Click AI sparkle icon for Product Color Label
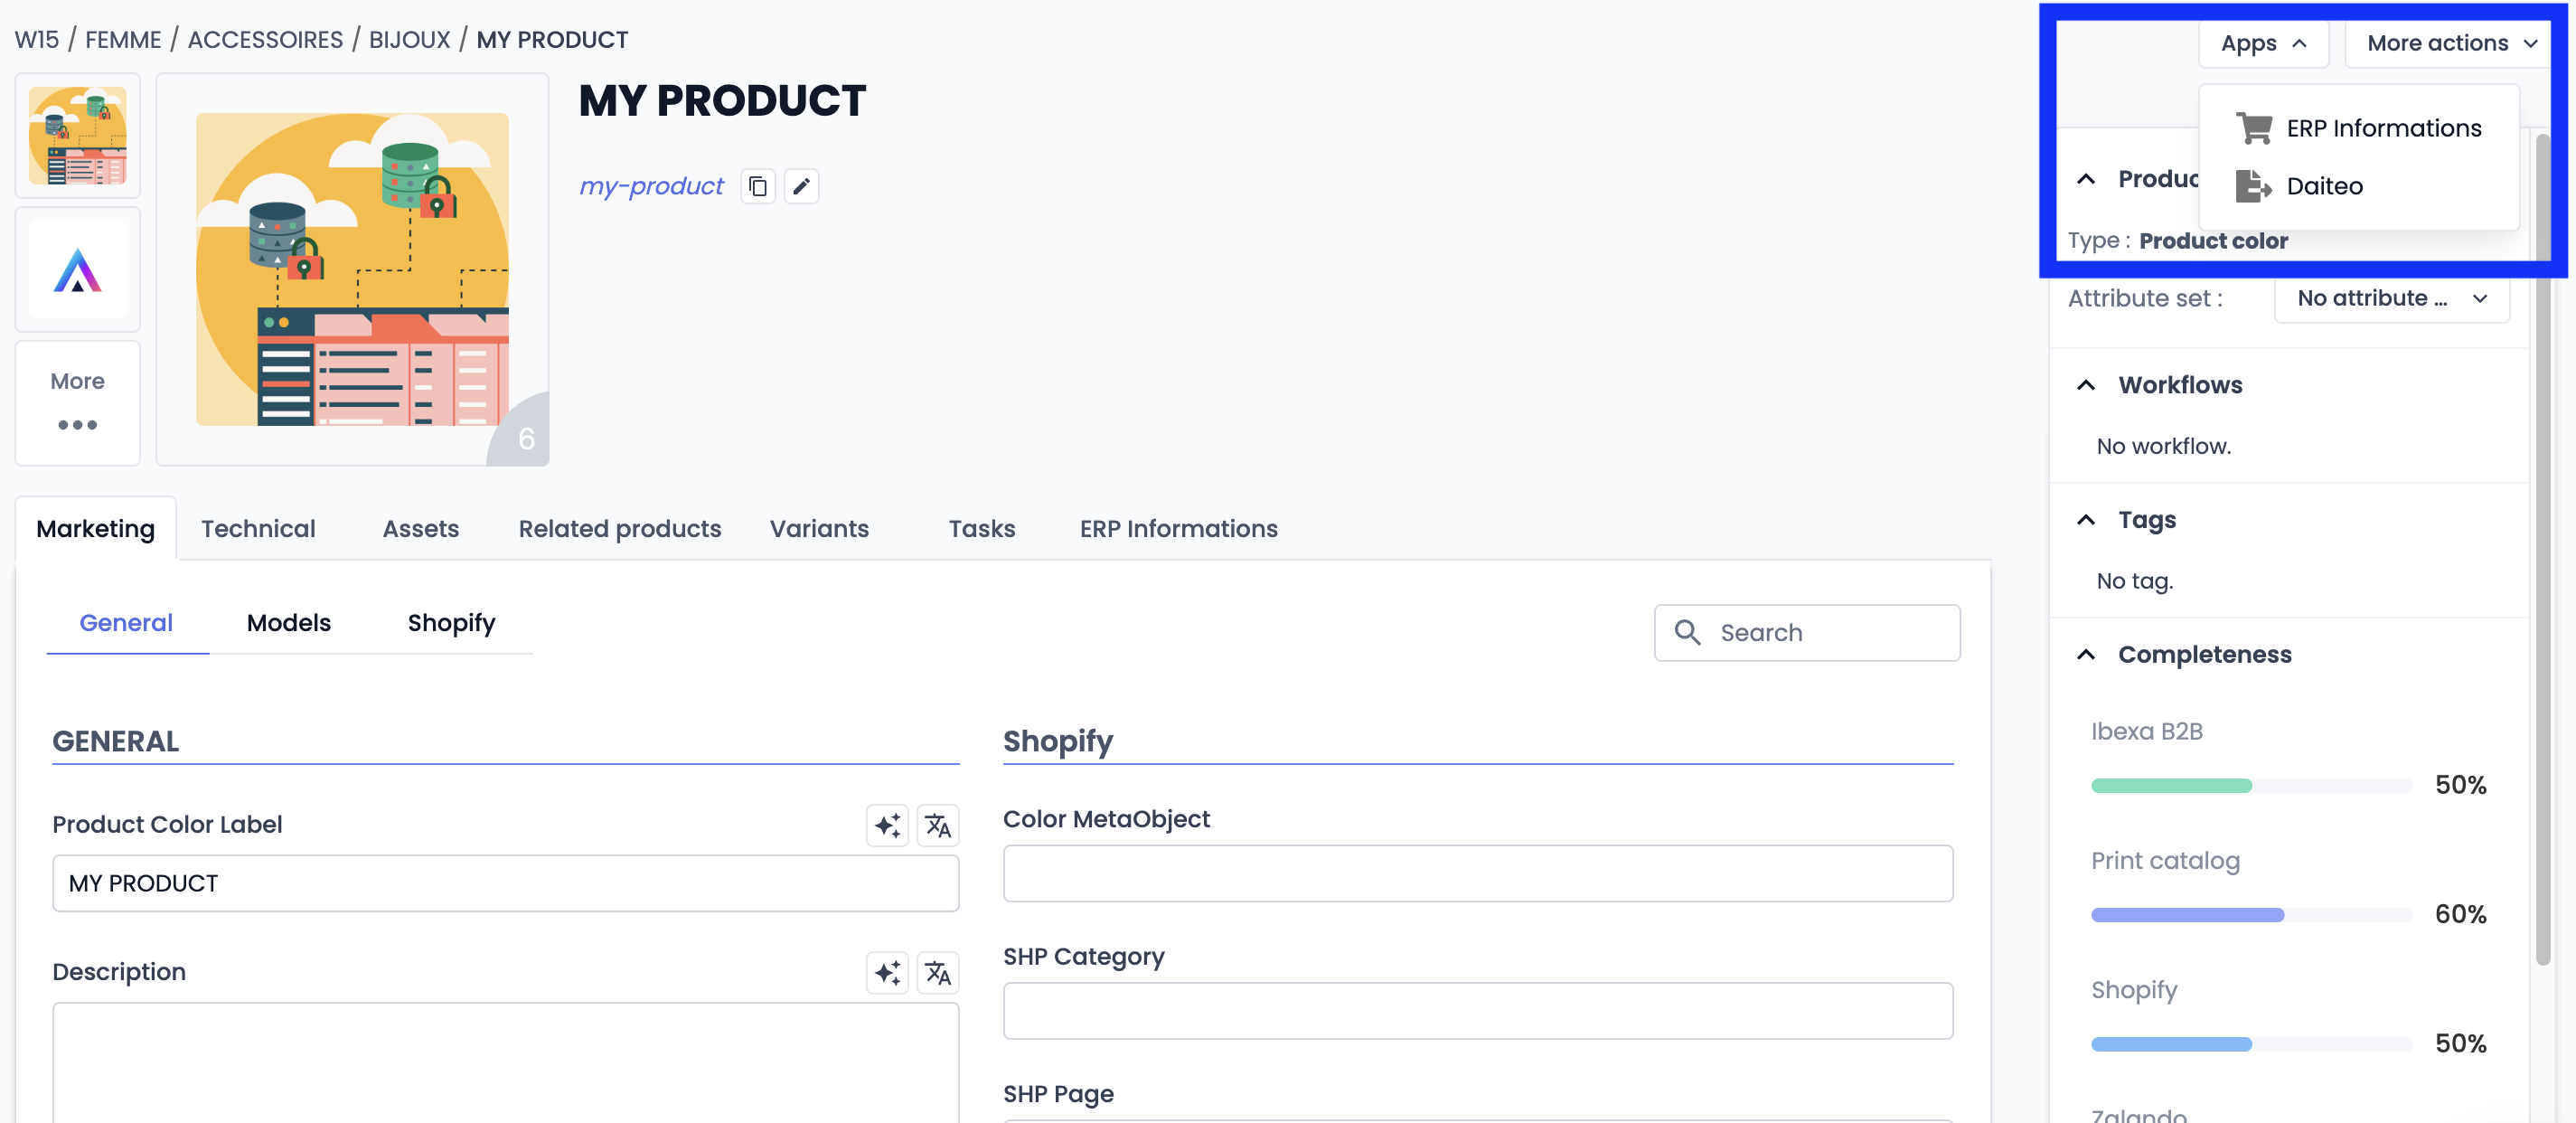Screen dimensions: 2576x1123 click(887, 826)
